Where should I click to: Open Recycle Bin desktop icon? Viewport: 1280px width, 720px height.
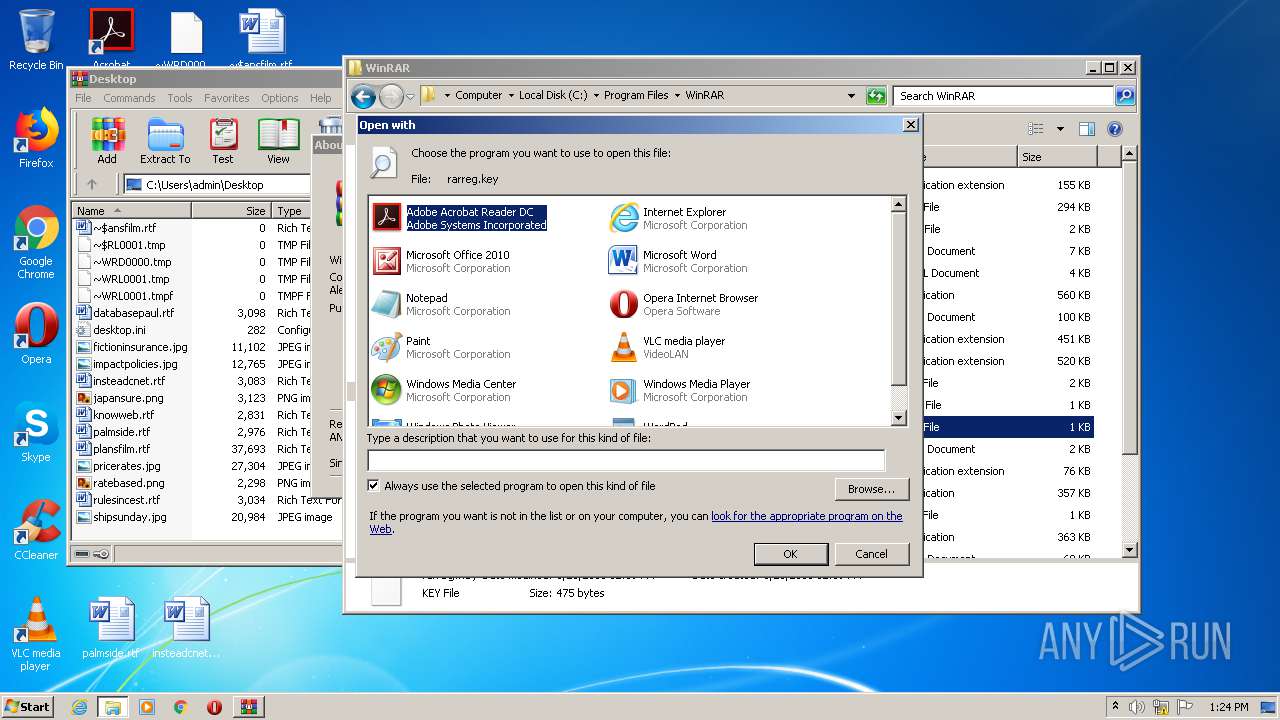click(x=36, y=40)
